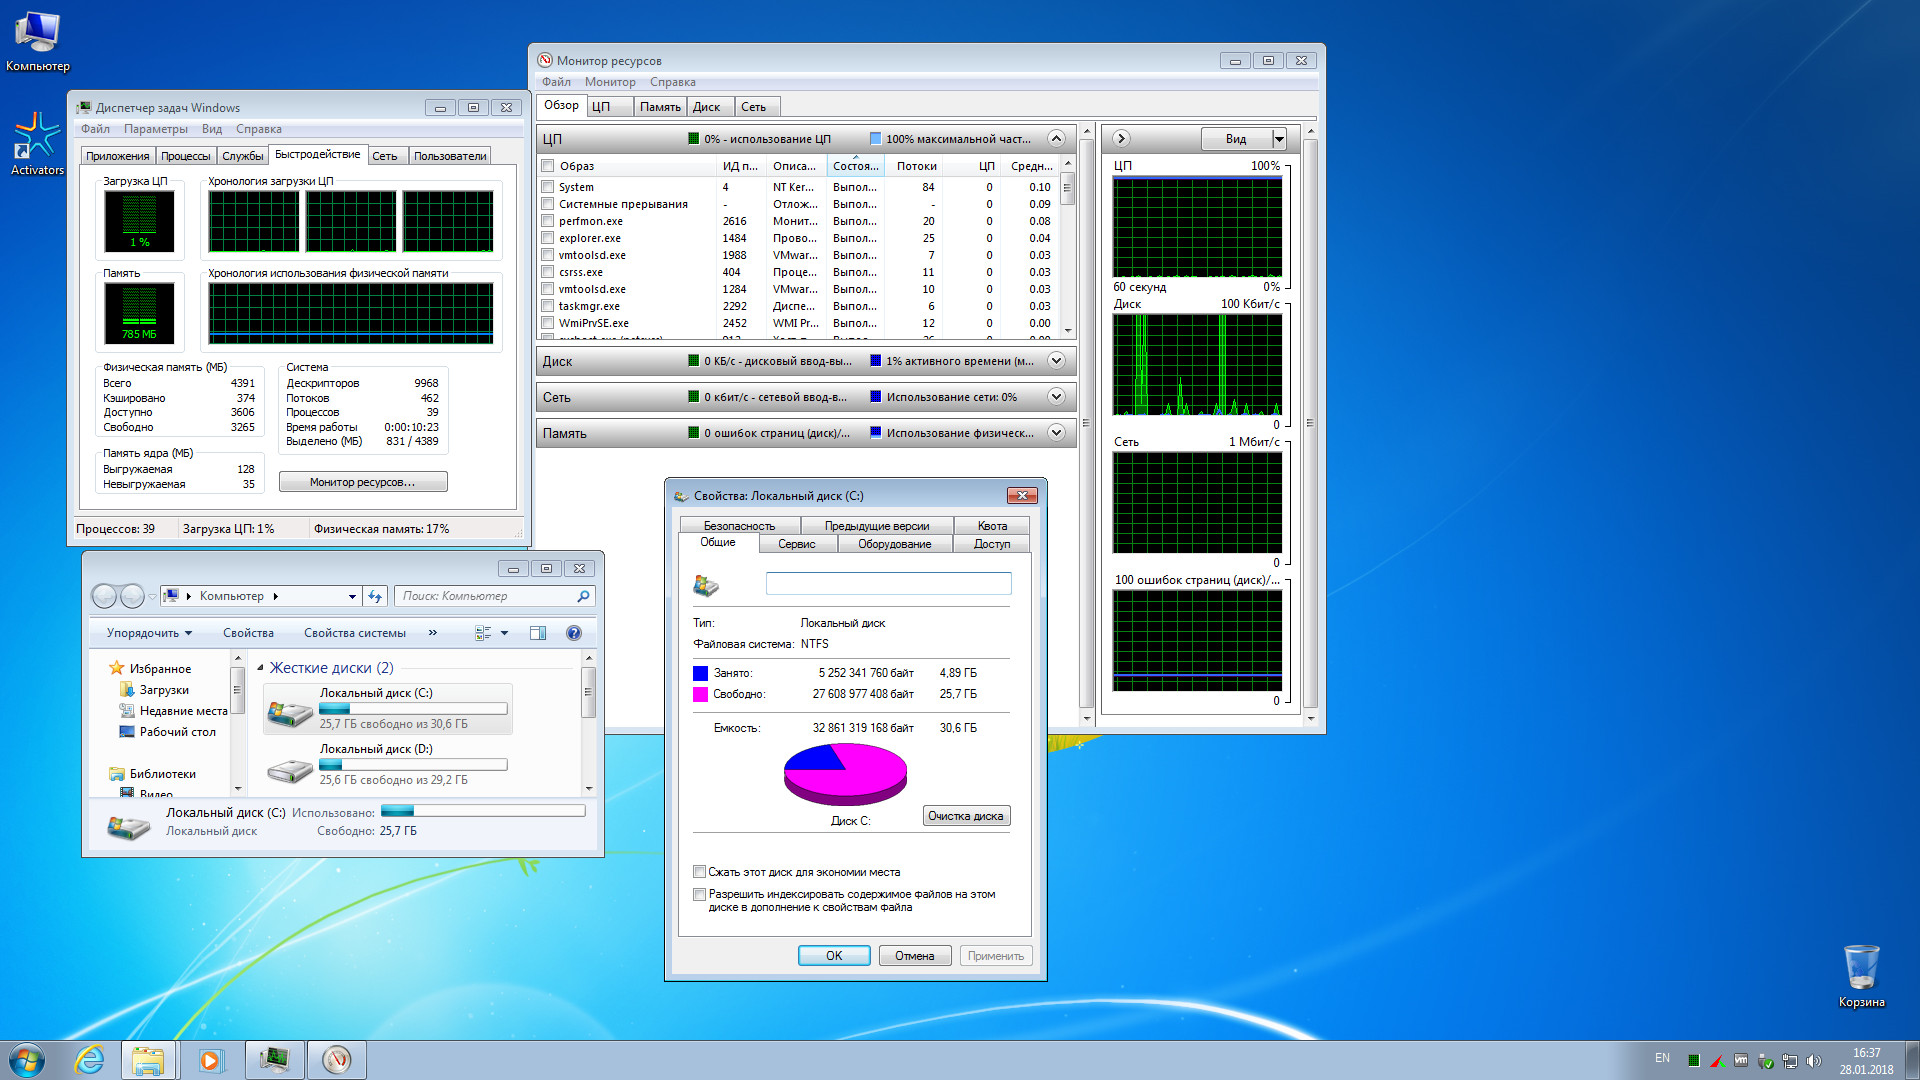Click the 'Монитор ресурсов...' button
The image size is (1920, 1080).
pyautogui.click(x=363, y=482)
